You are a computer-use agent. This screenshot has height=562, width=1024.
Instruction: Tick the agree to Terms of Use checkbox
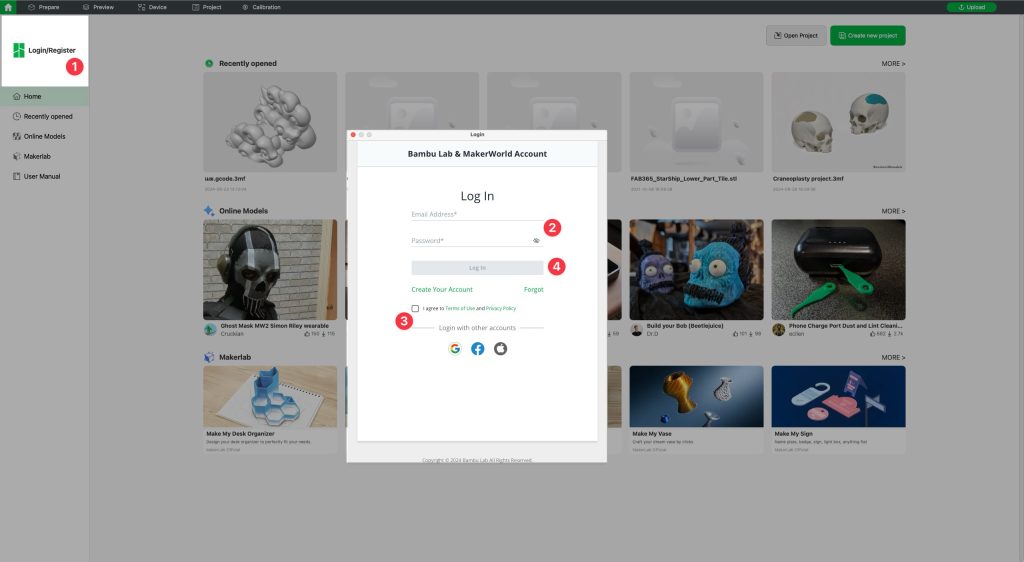coord(415,308)
